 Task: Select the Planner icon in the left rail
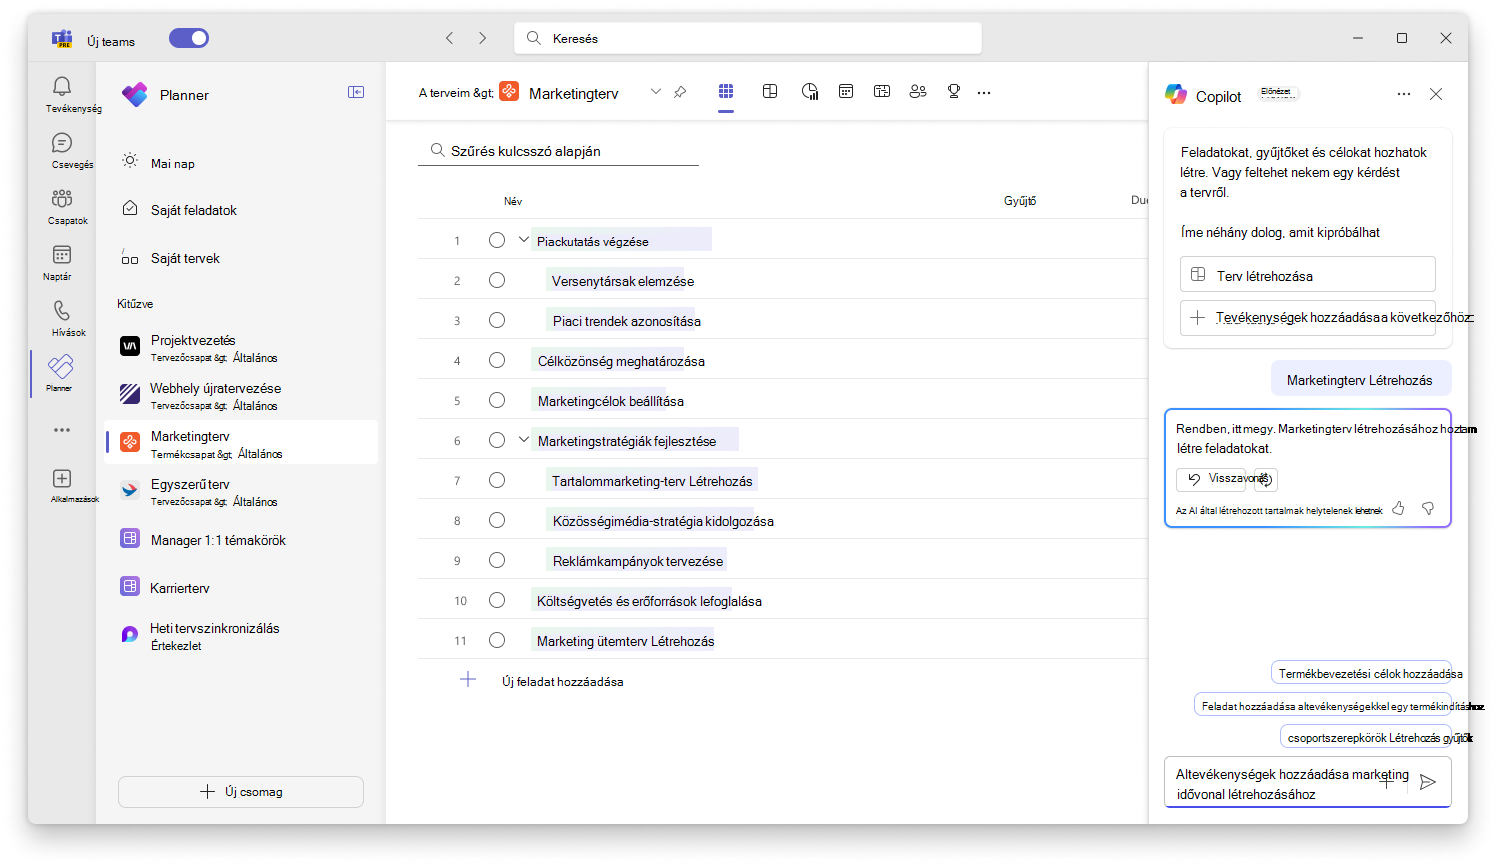tap(62, 367)
